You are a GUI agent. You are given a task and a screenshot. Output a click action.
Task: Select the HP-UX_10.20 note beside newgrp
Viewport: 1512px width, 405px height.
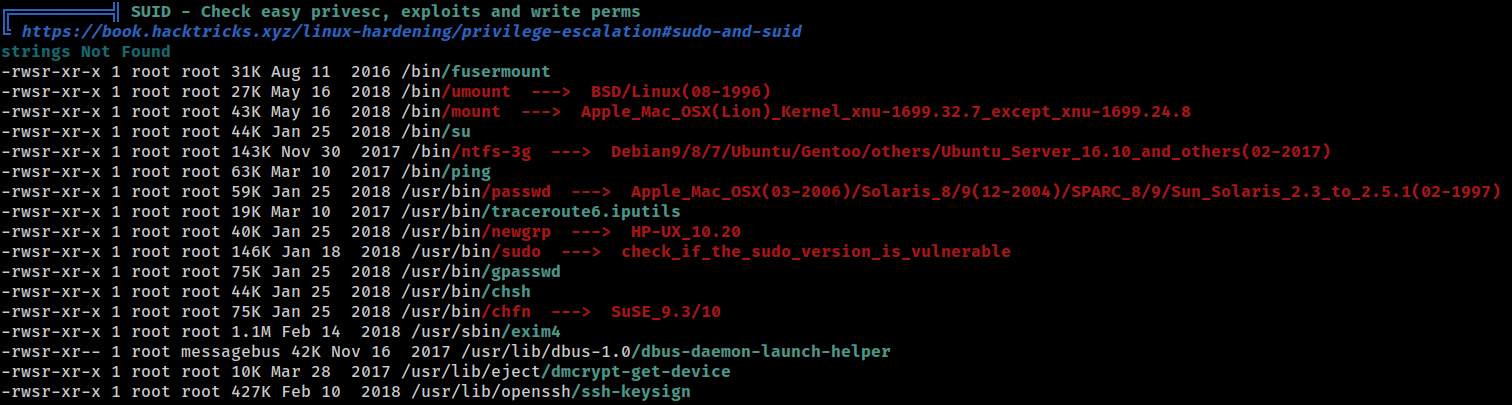click(x=686, y=231)
